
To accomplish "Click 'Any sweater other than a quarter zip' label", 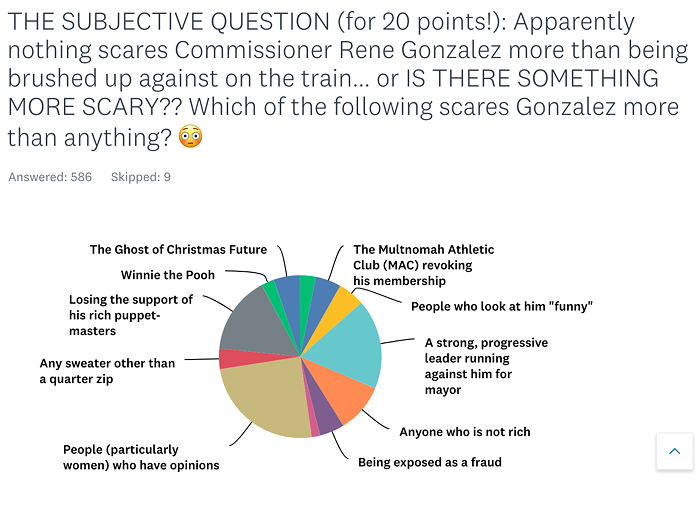I will point(107,371).
